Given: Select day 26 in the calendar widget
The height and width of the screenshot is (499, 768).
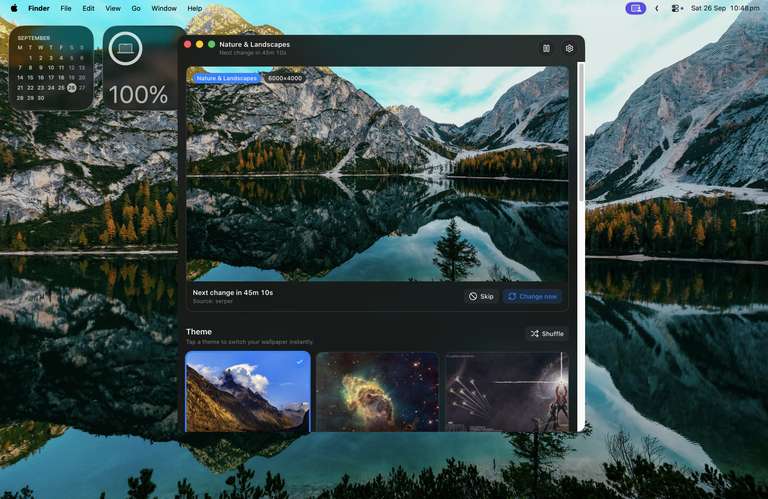Looking at the screenshot, I should pyautogui.click(x=72, y=88).
